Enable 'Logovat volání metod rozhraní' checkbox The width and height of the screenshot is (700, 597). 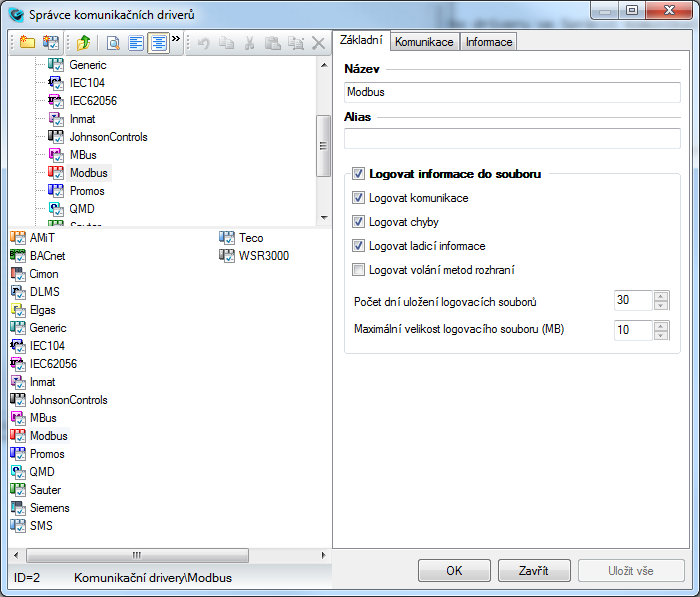pyautogui.click(x=359, y=270)
